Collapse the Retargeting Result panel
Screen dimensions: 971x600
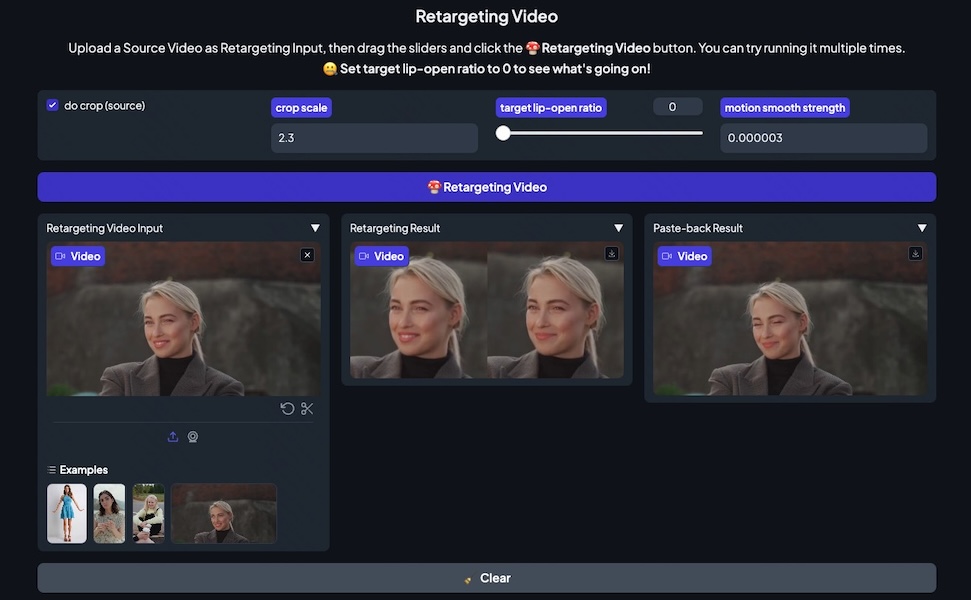[618, 227]
